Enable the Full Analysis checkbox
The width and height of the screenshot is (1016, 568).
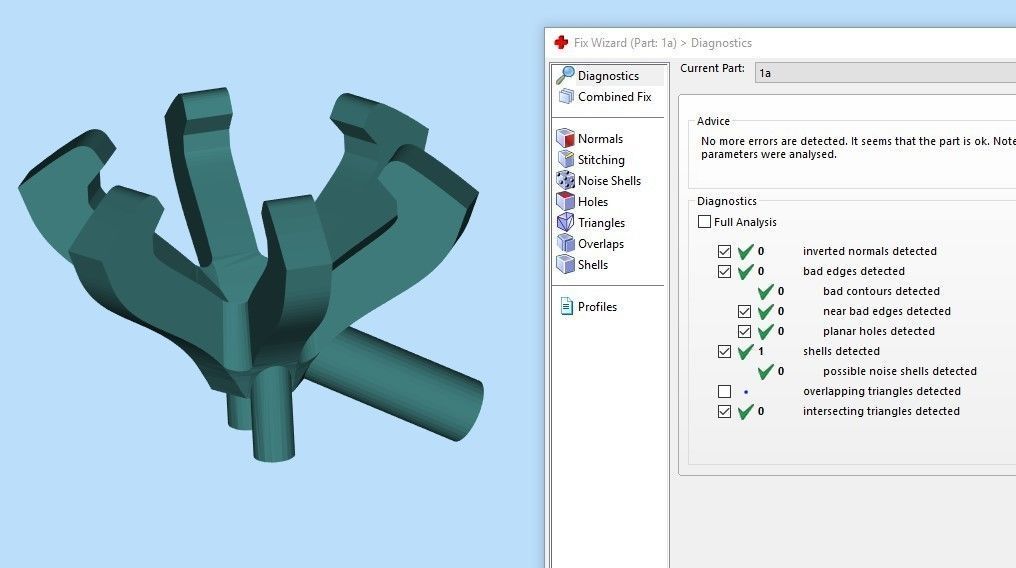pyautogui.click(x=704, y=222)
